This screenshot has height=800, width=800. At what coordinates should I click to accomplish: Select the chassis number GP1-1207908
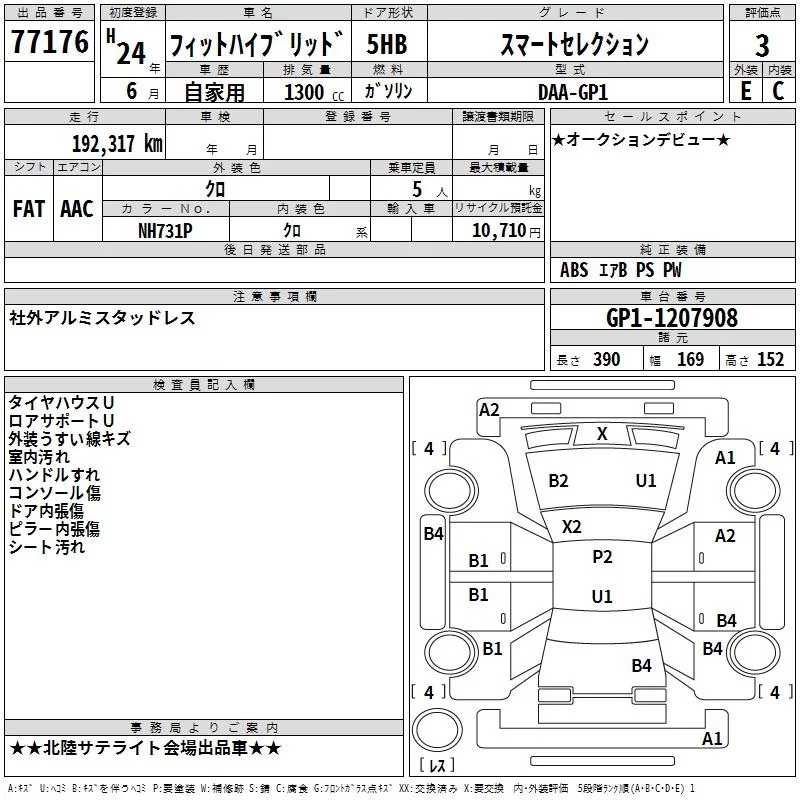tap(672, 318)
